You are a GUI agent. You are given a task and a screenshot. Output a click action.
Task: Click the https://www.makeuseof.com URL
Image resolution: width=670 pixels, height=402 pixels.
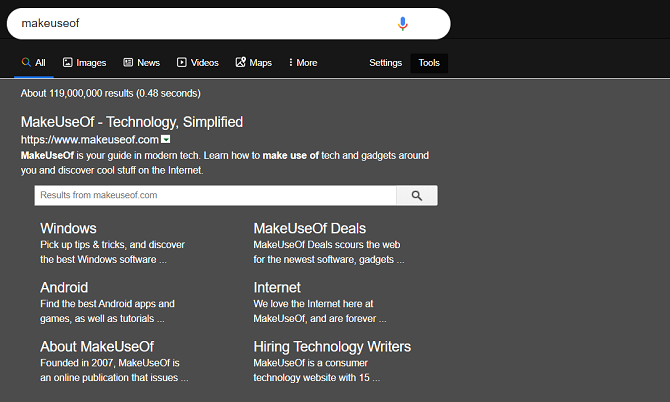tap(90, 140)
